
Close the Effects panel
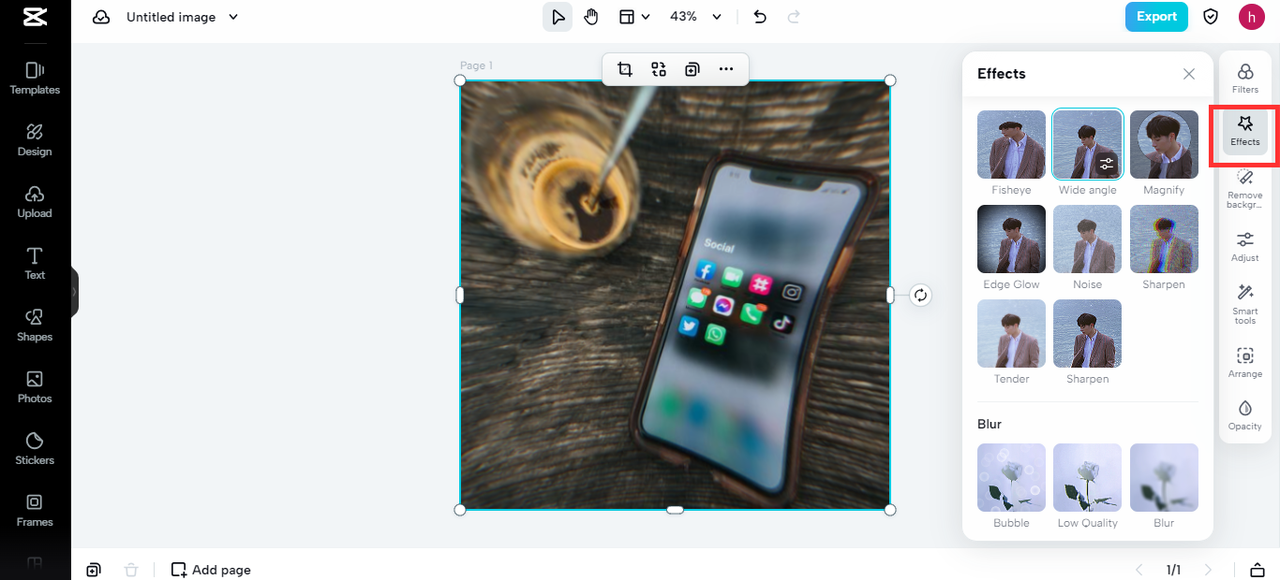point(1189,74)
